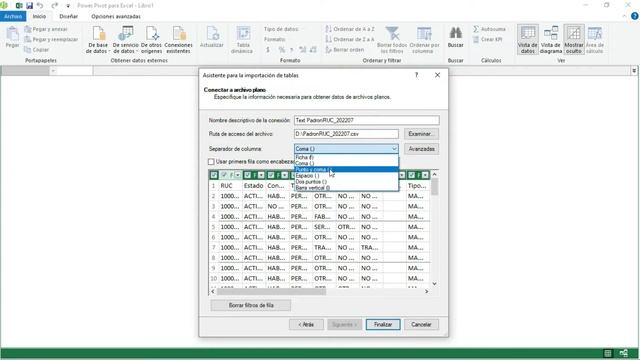The image size is (640, 360).
Task: Open the De base de datos import menu
Action: click(x=98, y=40)
